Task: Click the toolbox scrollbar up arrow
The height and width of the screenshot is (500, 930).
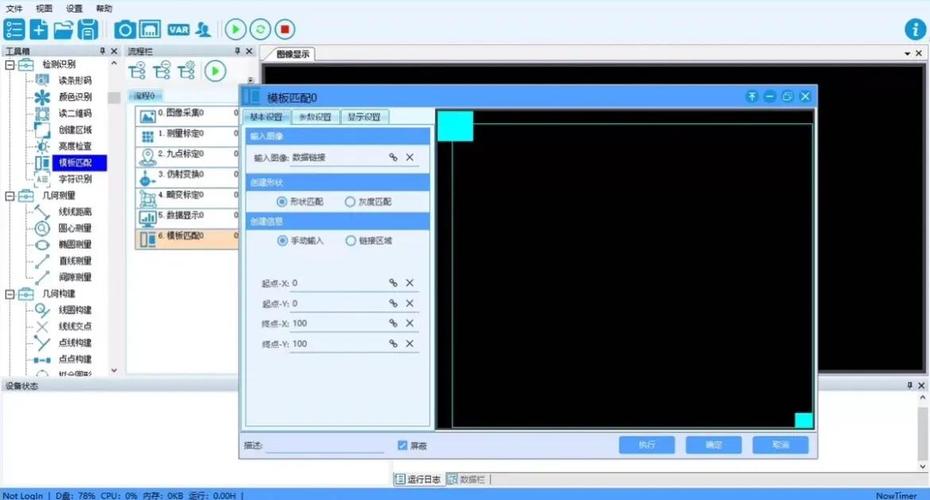Action: coord(114,63)
